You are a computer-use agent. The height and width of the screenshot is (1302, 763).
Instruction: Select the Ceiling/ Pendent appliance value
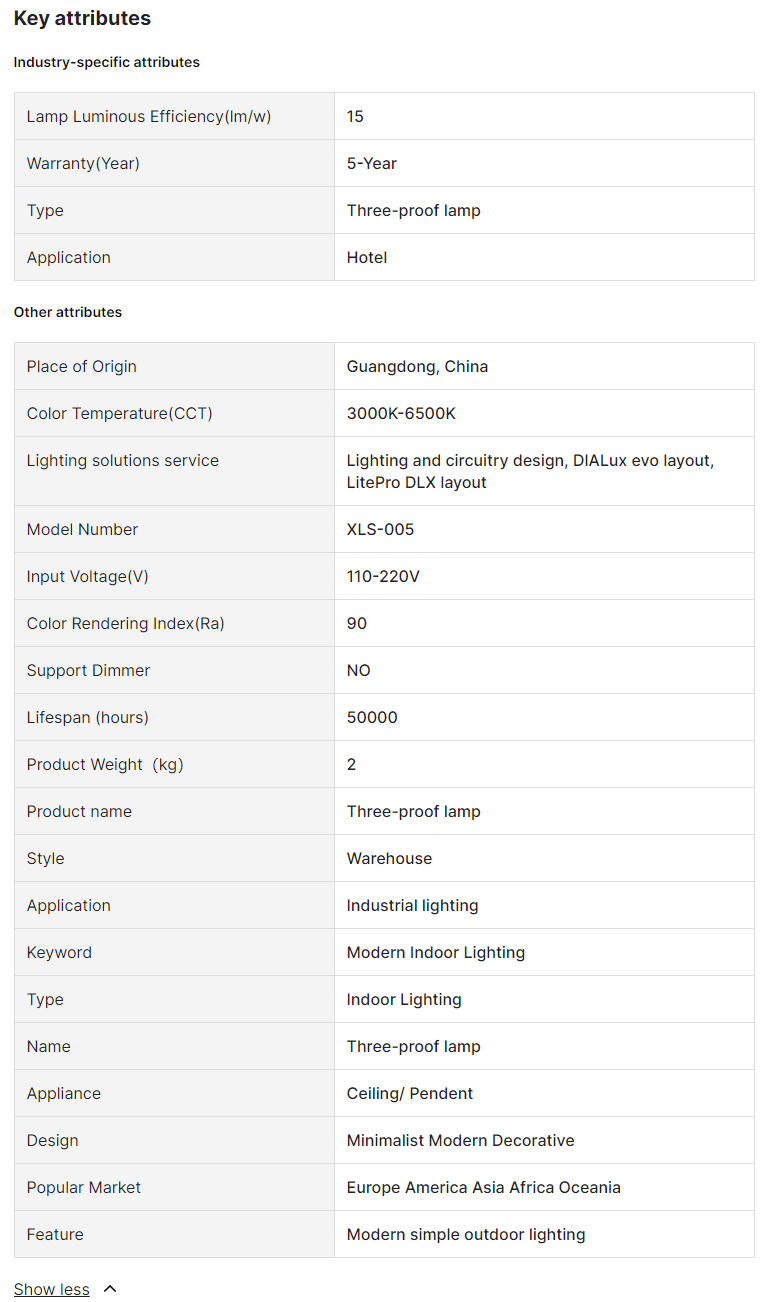pos(410,1093)
